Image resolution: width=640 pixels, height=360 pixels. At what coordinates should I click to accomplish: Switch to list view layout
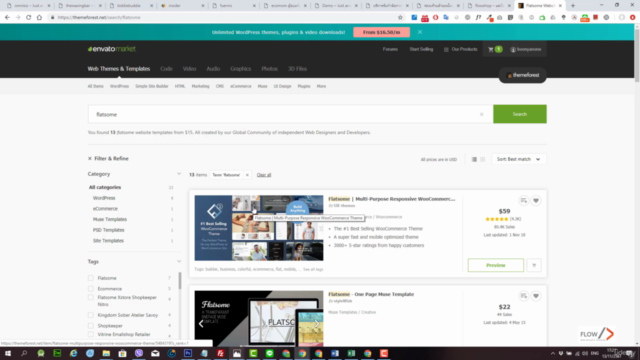pos(474,159)
